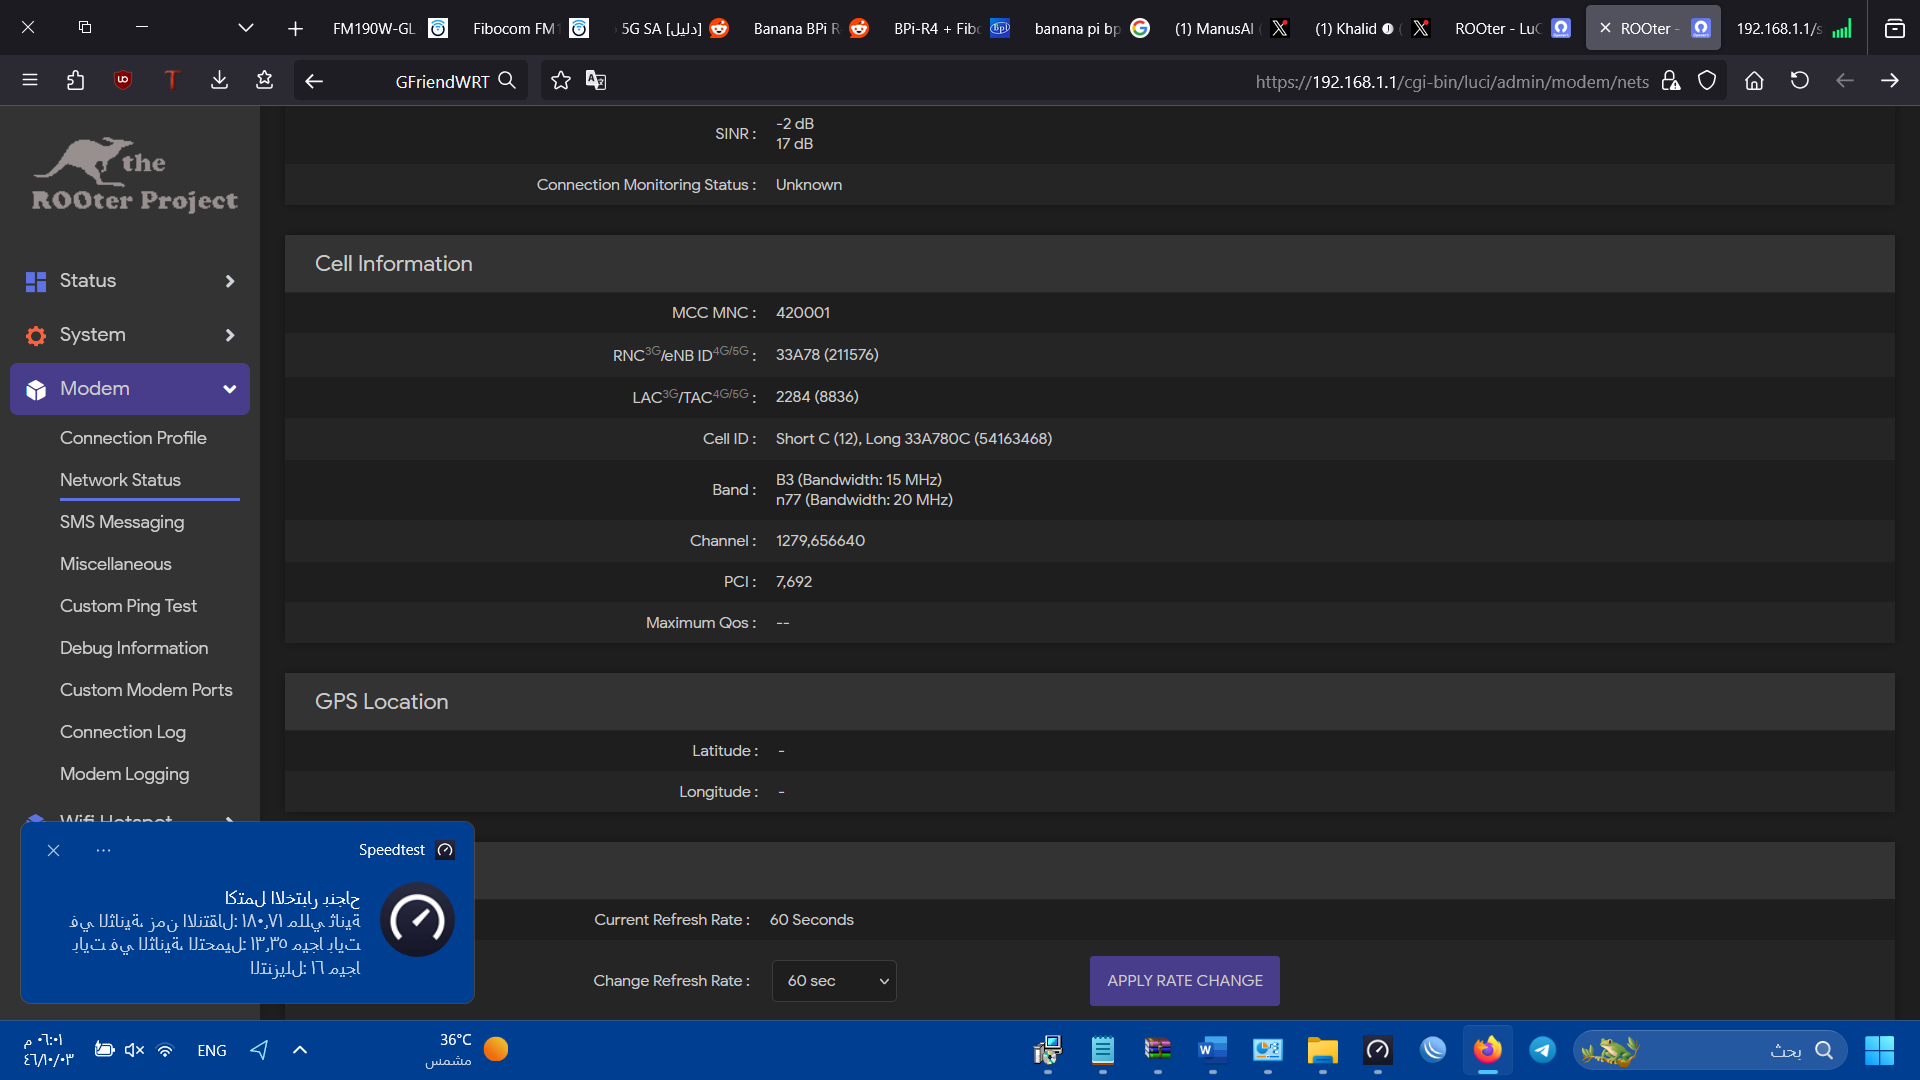Click the tracking protection shield icon

pyautogui.click(x=1707, y=80)
